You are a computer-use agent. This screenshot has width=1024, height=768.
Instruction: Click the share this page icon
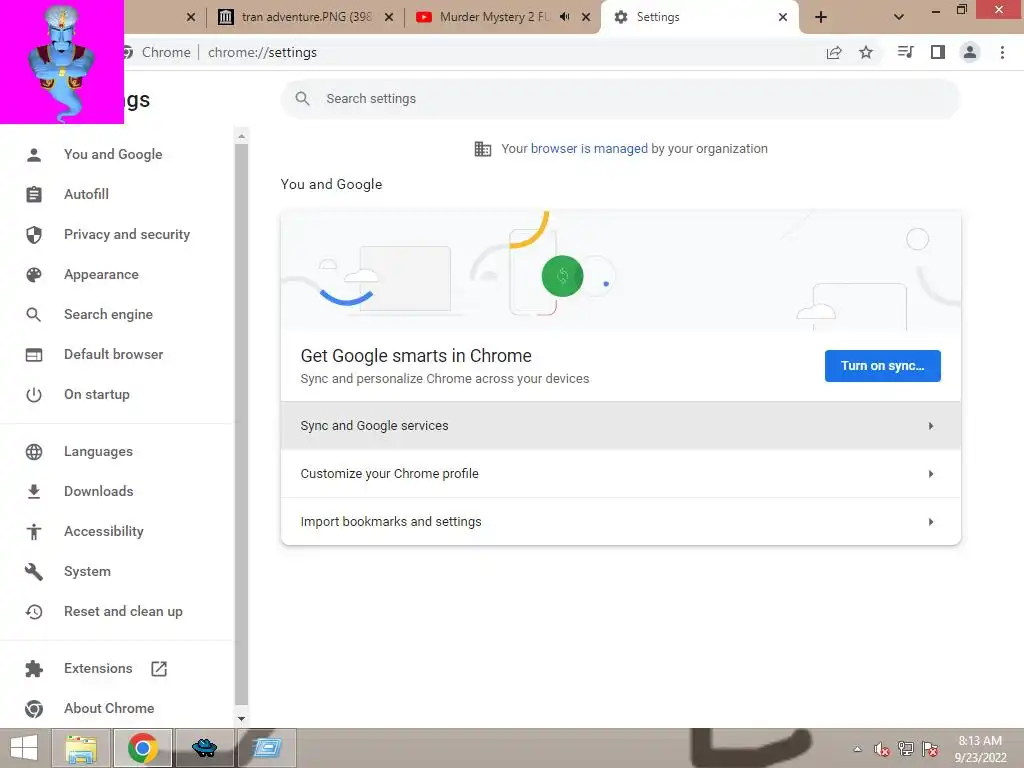834,52
